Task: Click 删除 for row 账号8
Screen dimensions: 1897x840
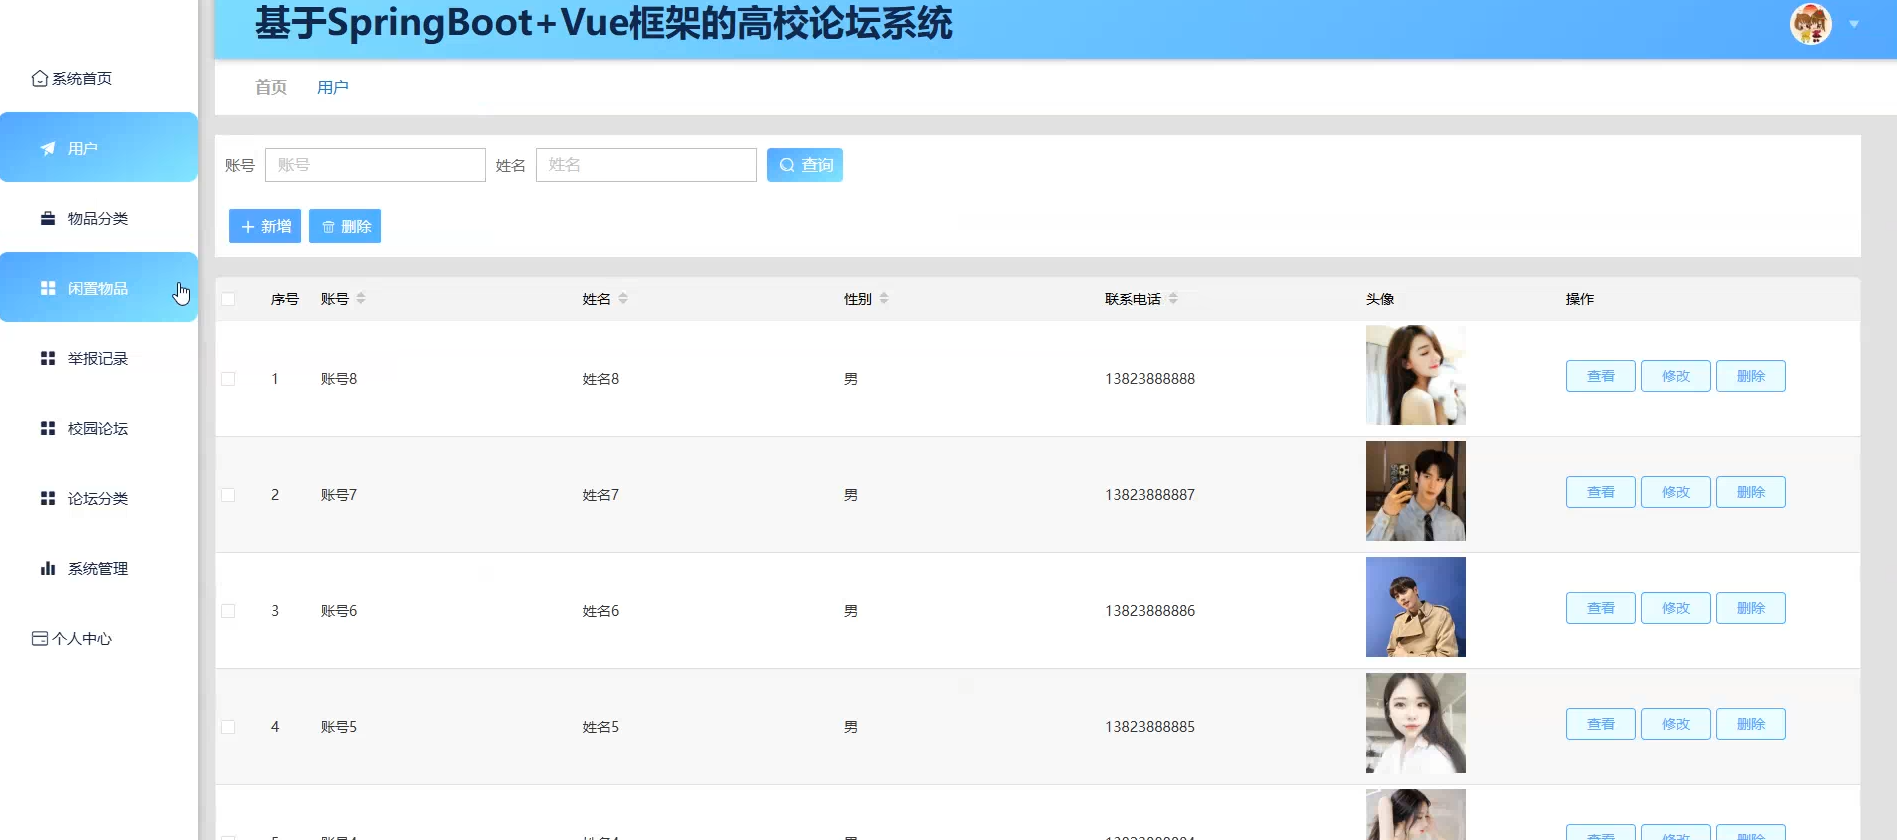Action: (1751, 376)
